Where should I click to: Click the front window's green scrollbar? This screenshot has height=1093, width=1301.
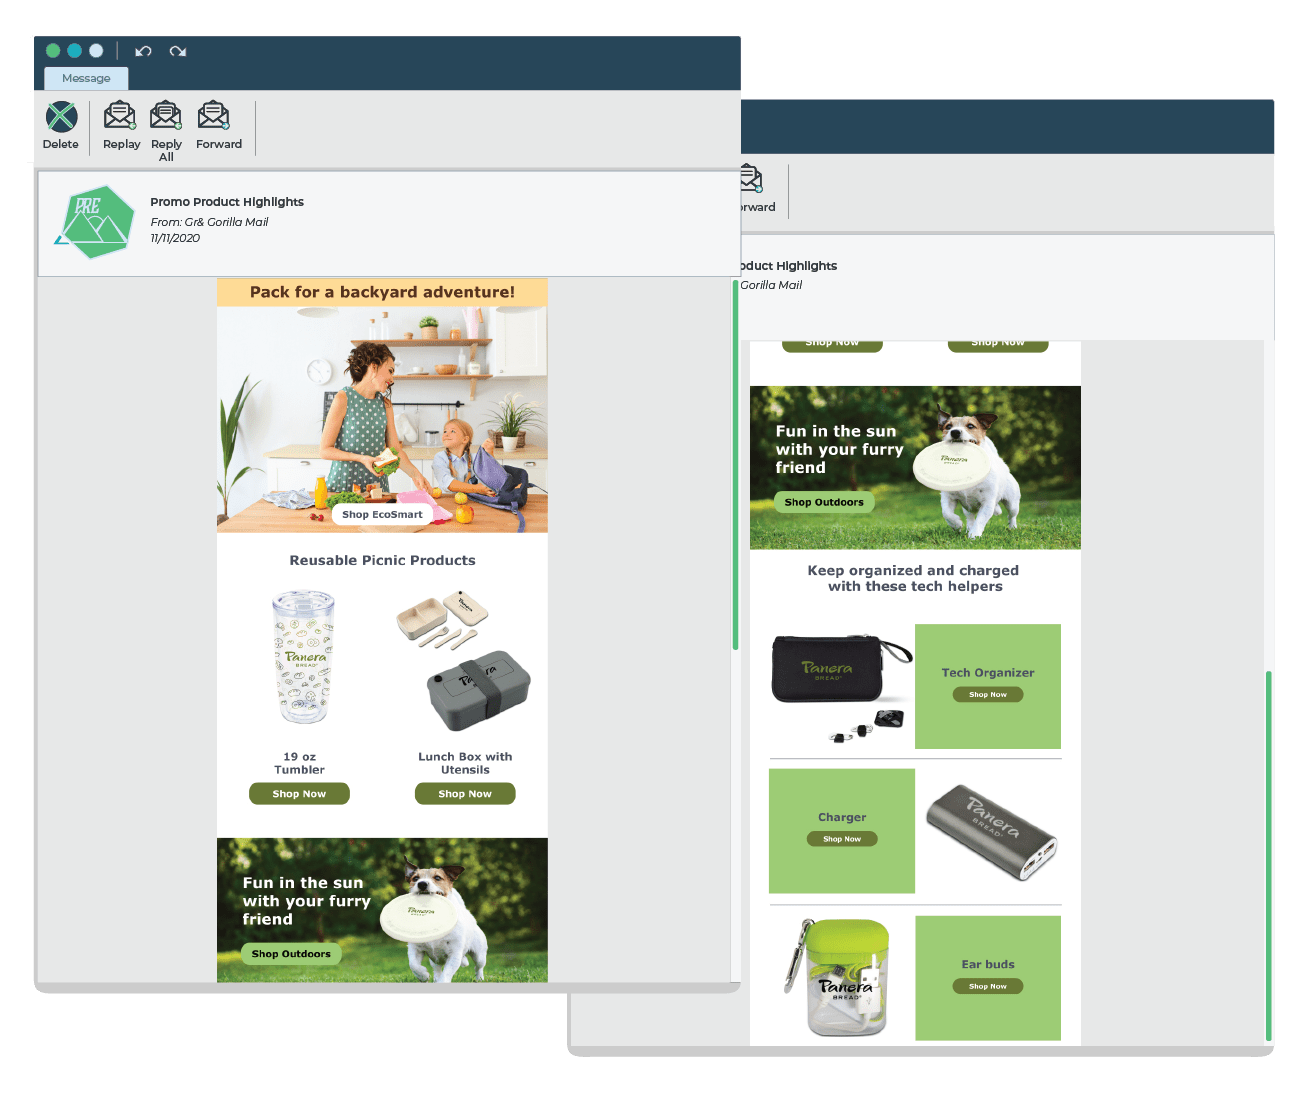pyautogui.click(x=736, y=465)
